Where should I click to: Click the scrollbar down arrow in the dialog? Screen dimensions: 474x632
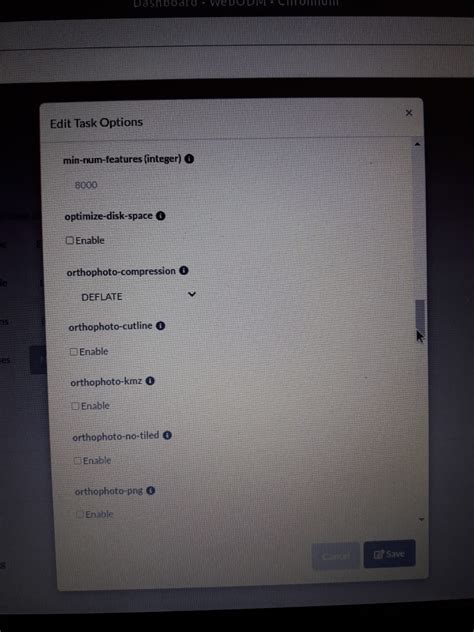[421, 520]
